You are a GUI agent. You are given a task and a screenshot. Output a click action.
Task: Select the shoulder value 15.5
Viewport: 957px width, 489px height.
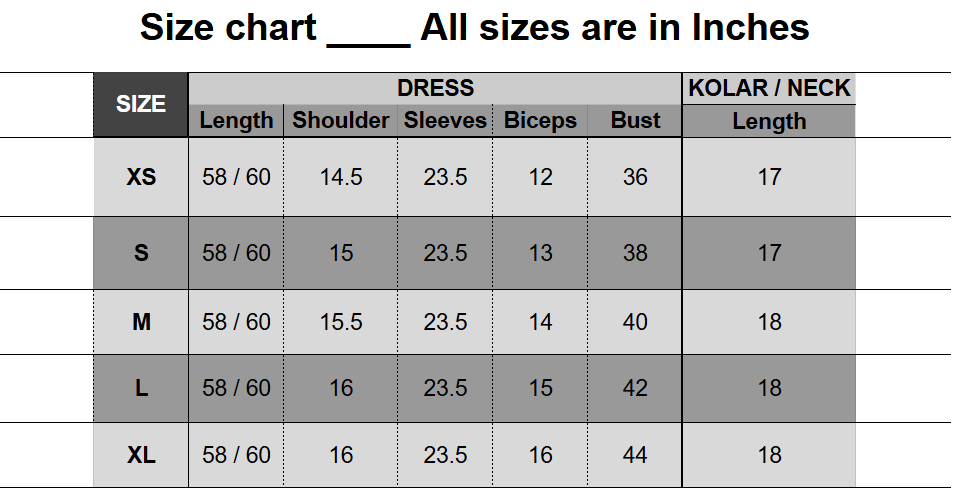coord(341,322)
